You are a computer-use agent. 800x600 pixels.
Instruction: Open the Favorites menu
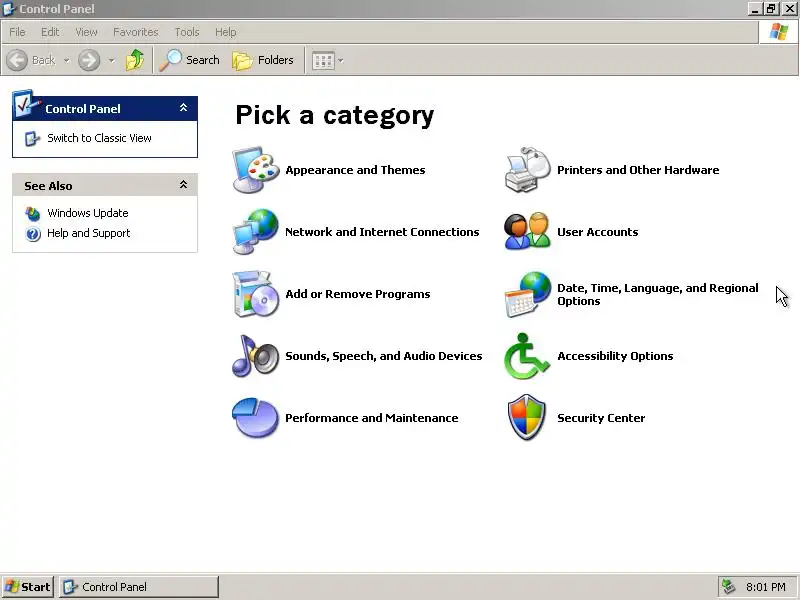(x=136, y=32)
